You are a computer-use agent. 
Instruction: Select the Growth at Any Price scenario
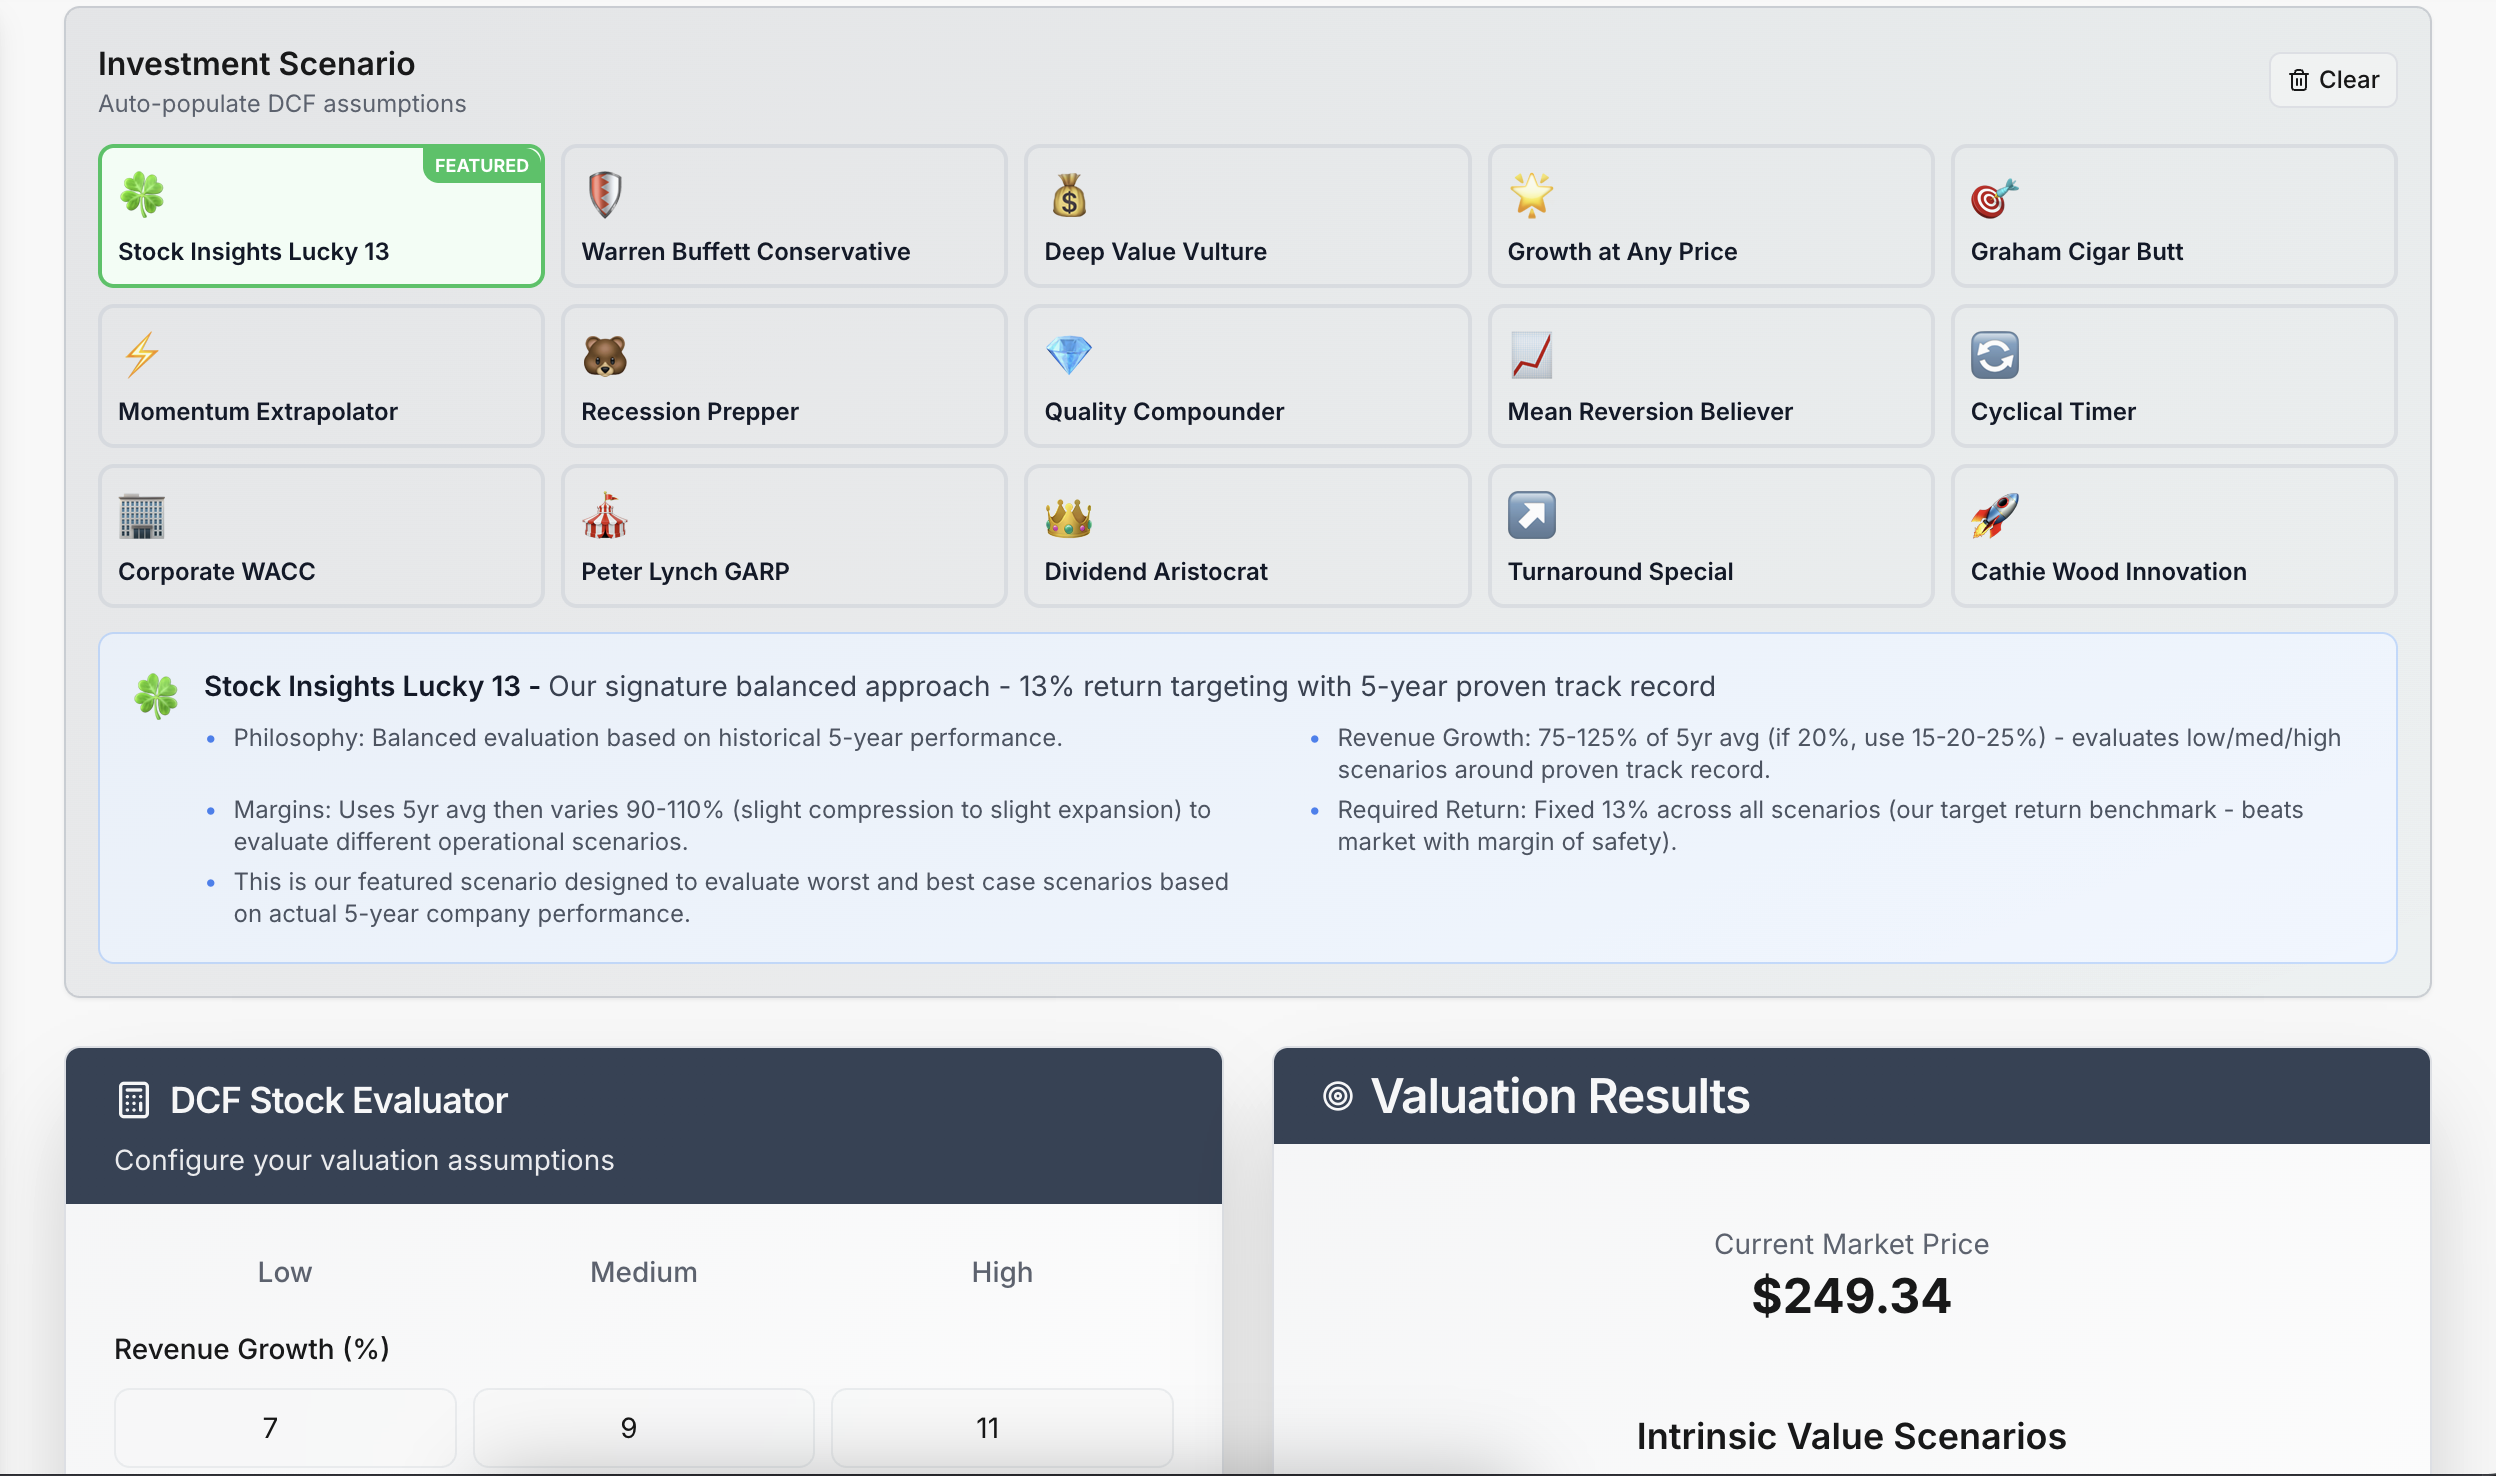(1709, 215)
